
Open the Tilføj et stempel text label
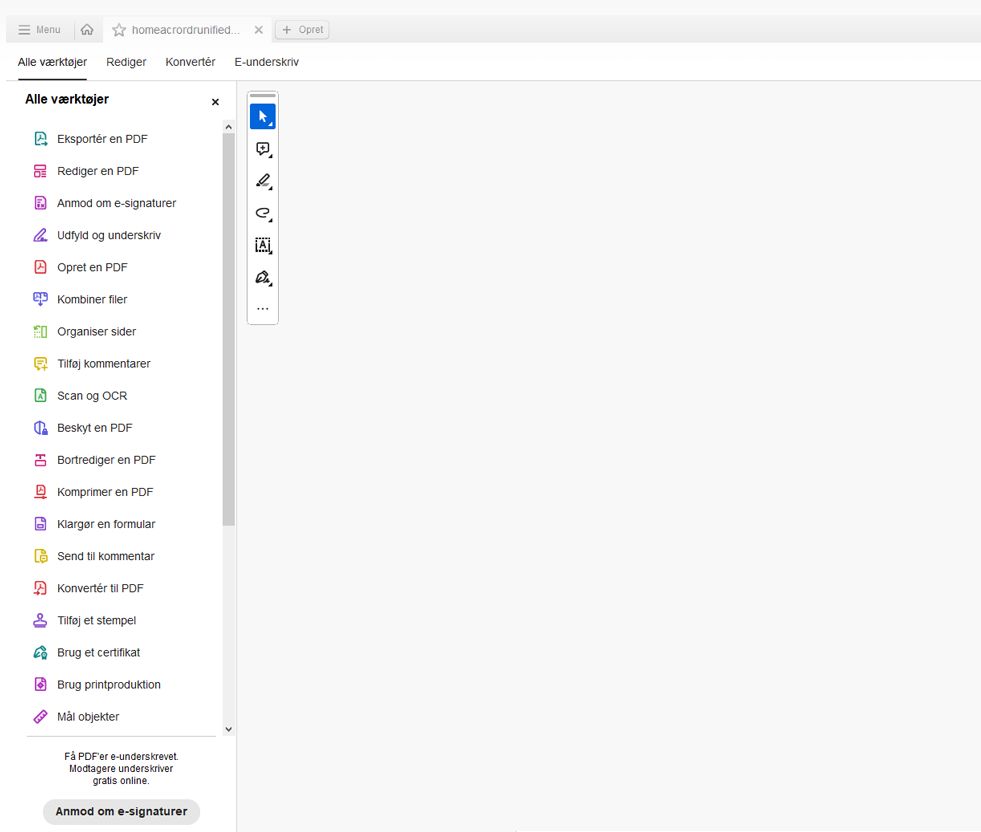[96, 621]
